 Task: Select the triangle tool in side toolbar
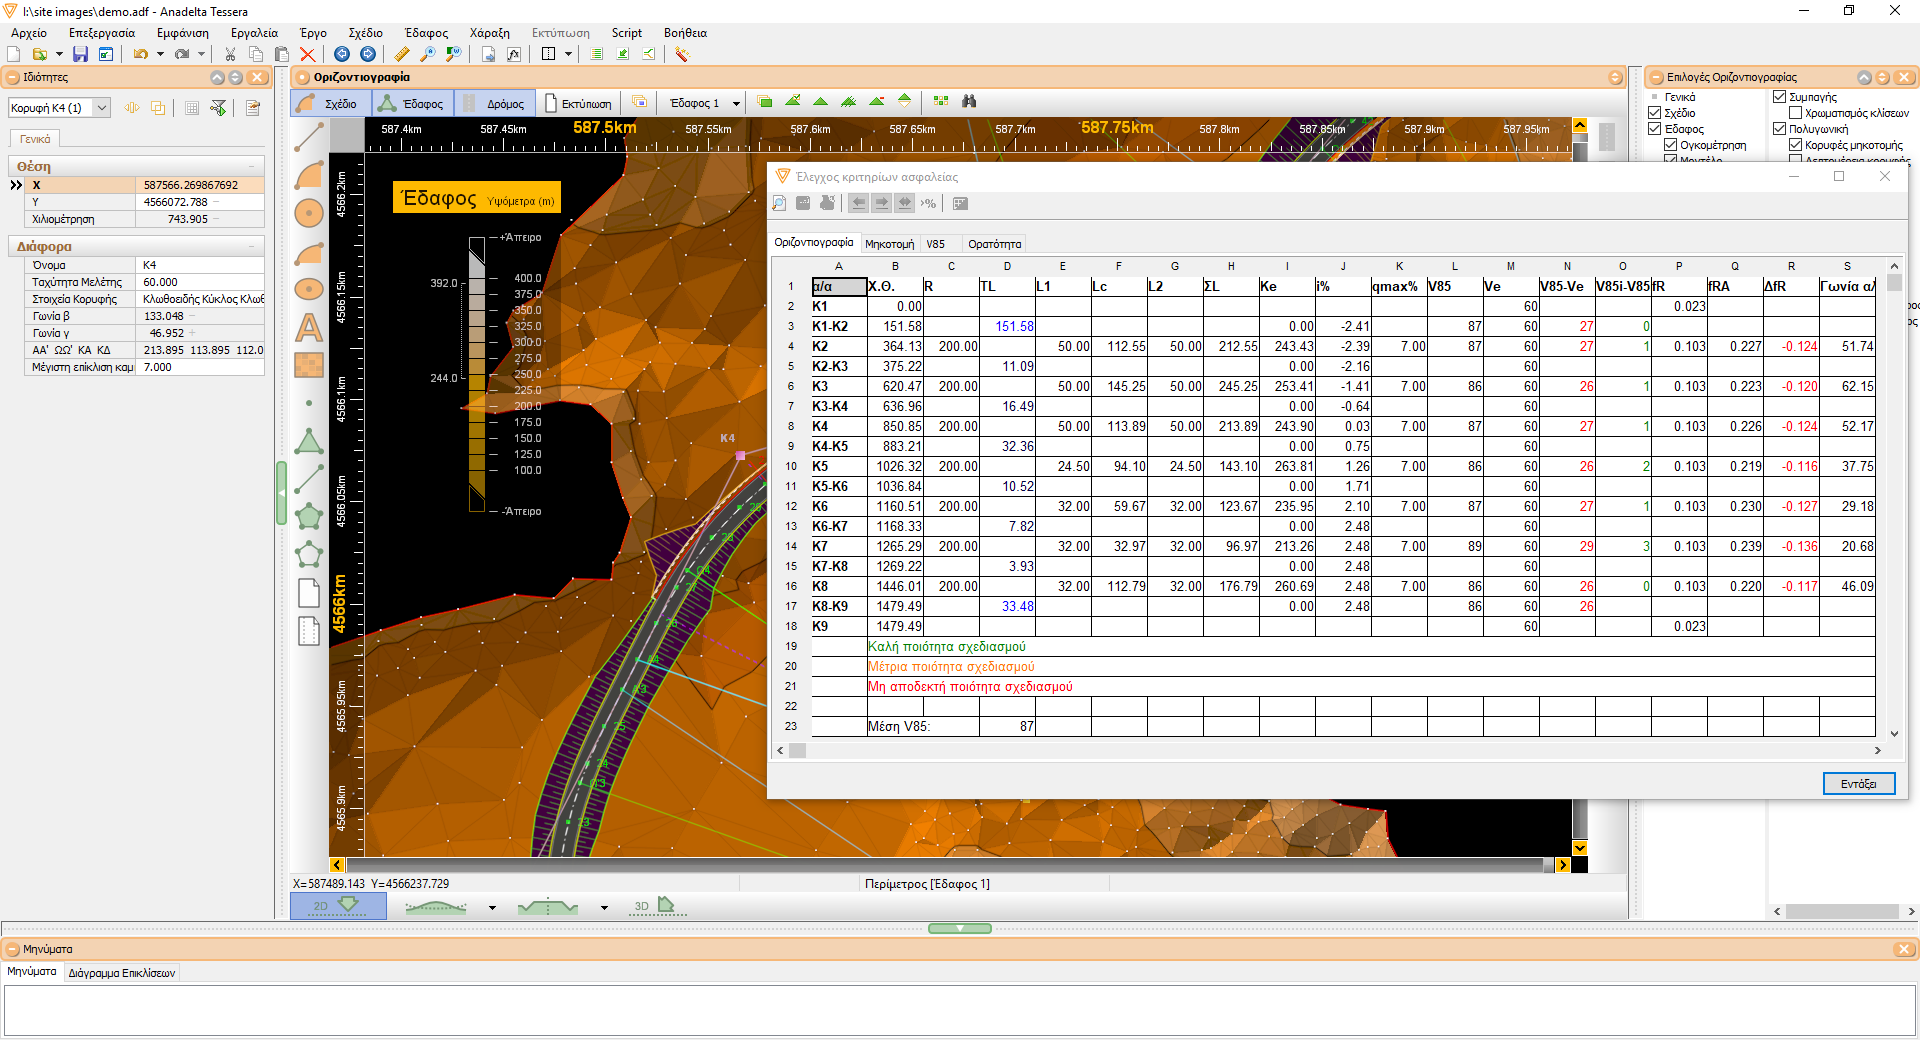pos(309,441)
